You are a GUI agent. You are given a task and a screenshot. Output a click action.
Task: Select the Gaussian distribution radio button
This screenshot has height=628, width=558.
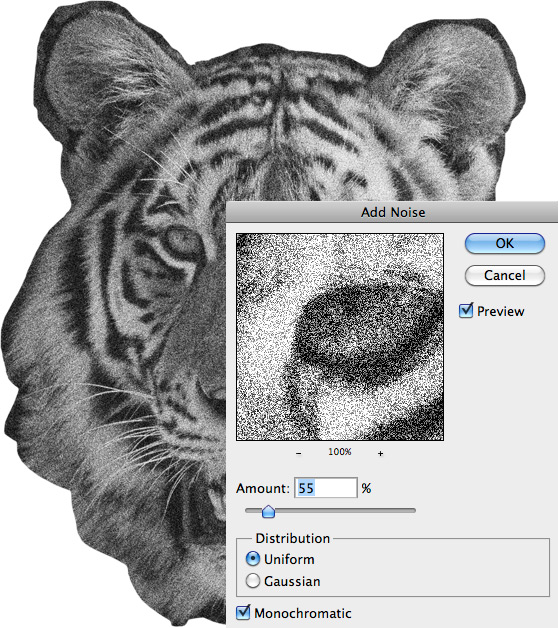[x=253, y=581]
